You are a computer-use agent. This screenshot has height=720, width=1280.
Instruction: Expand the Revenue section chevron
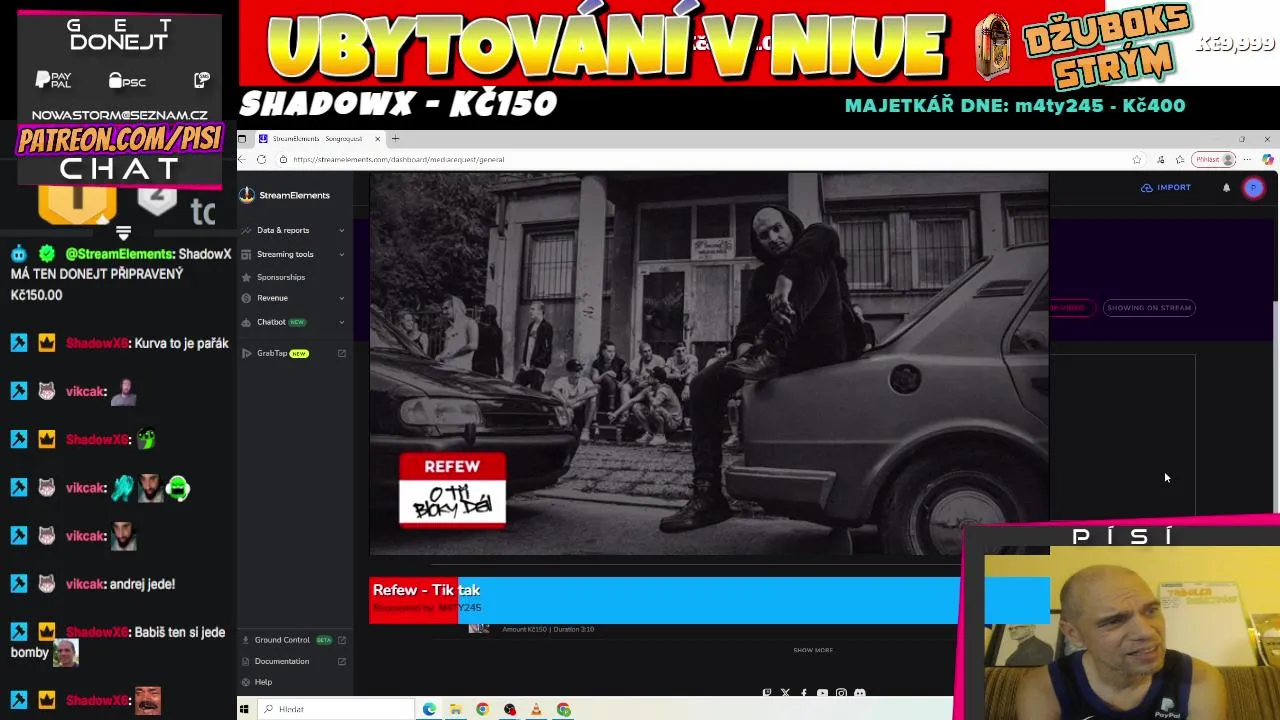[342, 298]
